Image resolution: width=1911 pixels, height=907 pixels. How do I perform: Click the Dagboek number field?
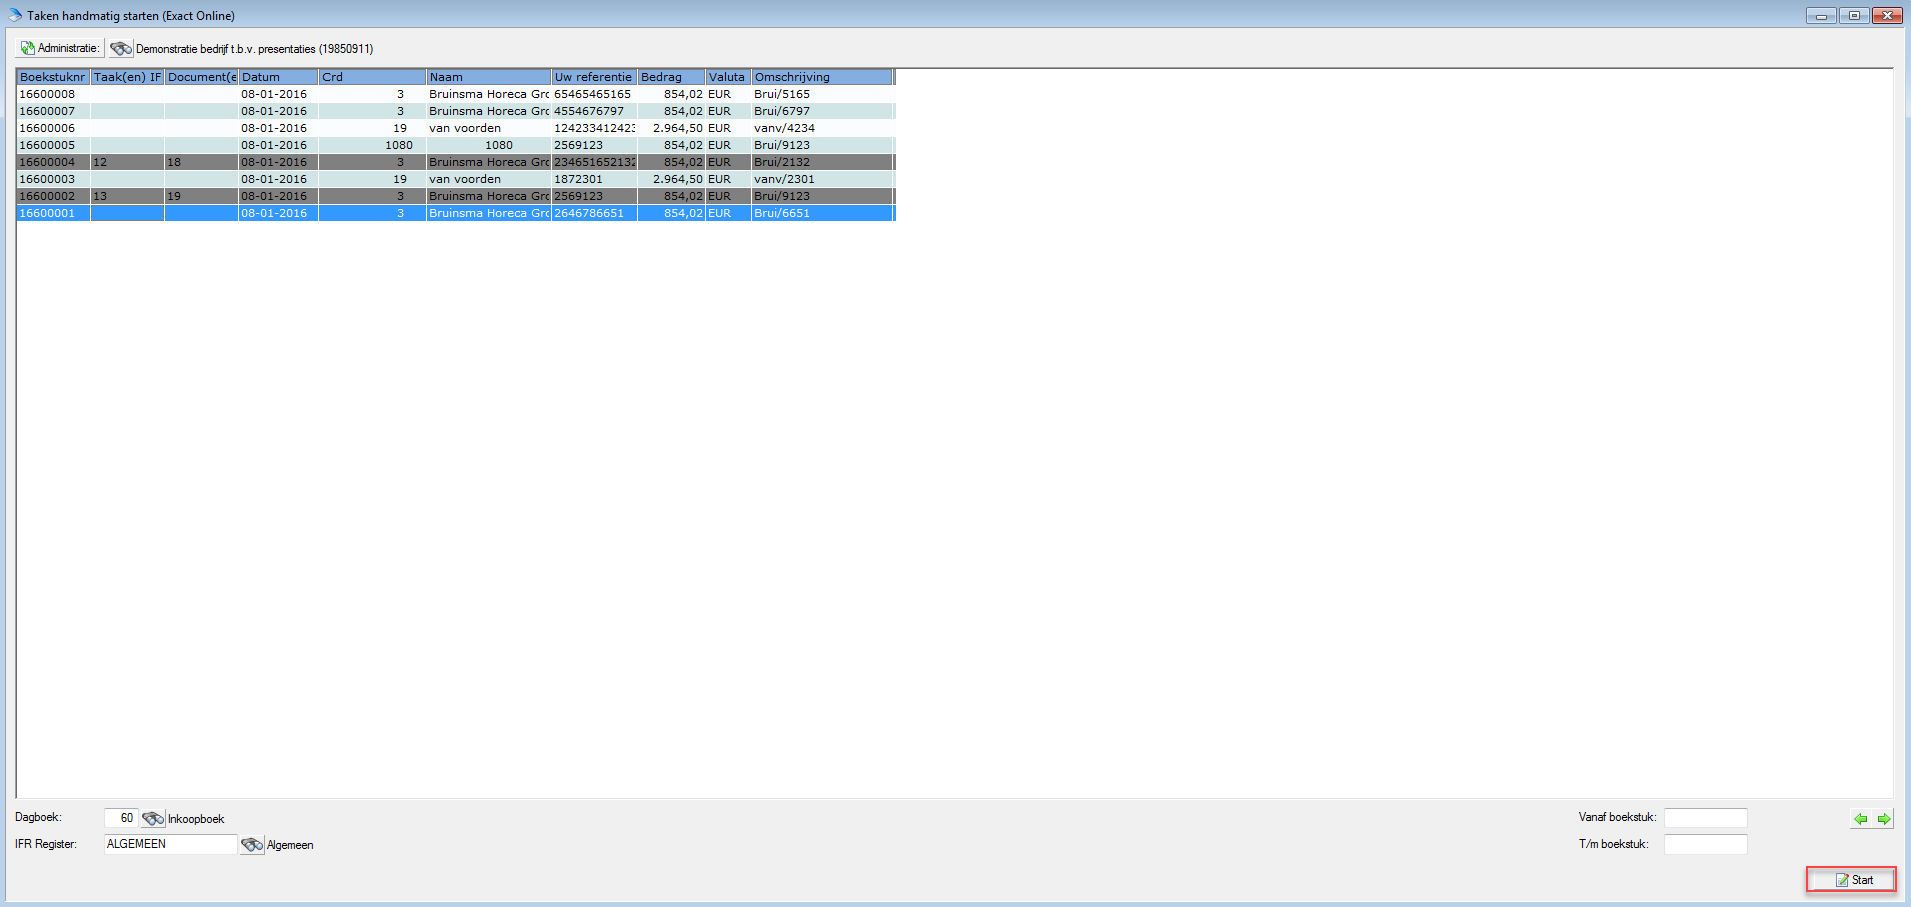121,818
